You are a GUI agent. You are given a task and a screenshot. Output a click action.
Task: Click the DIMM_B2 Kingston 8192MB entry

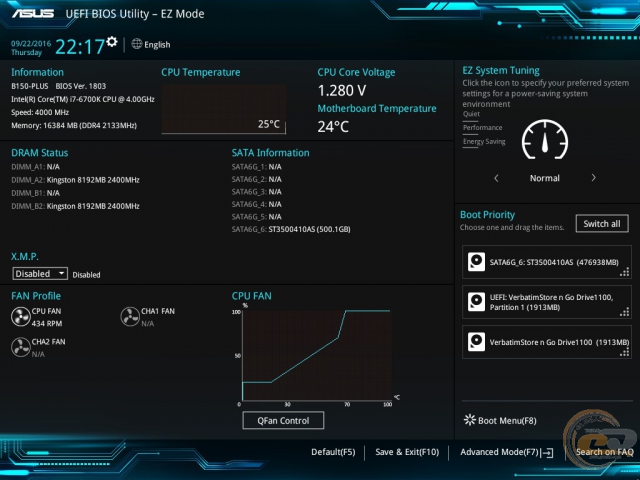(76, 206)
